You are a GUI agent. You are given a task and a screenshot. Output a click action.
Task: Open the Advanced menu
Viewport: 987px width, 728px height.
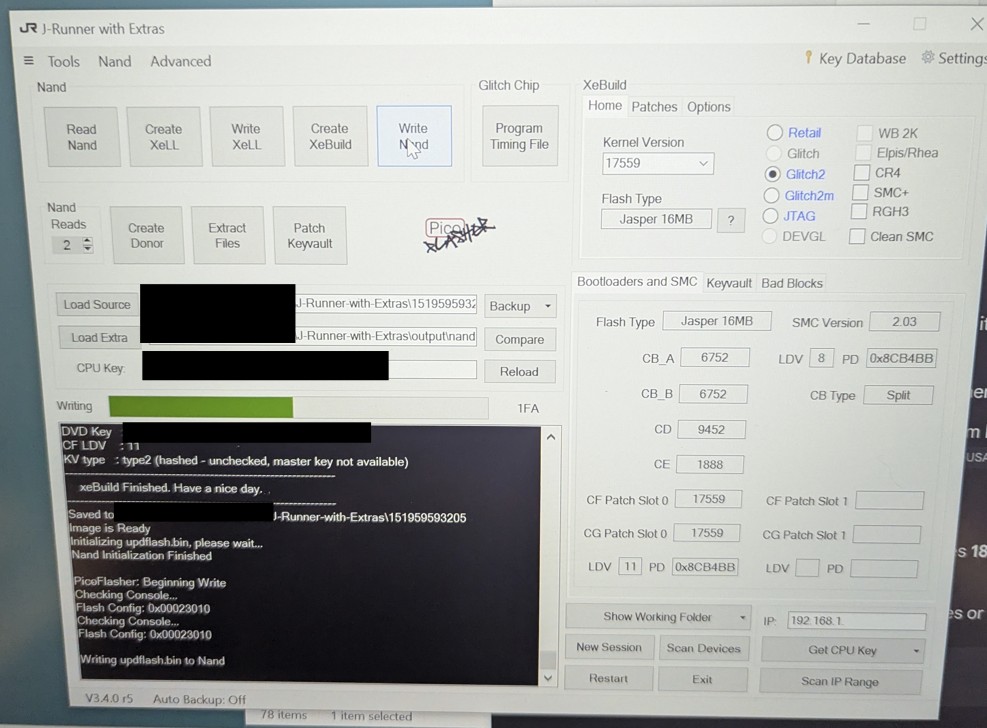point(181,62)
